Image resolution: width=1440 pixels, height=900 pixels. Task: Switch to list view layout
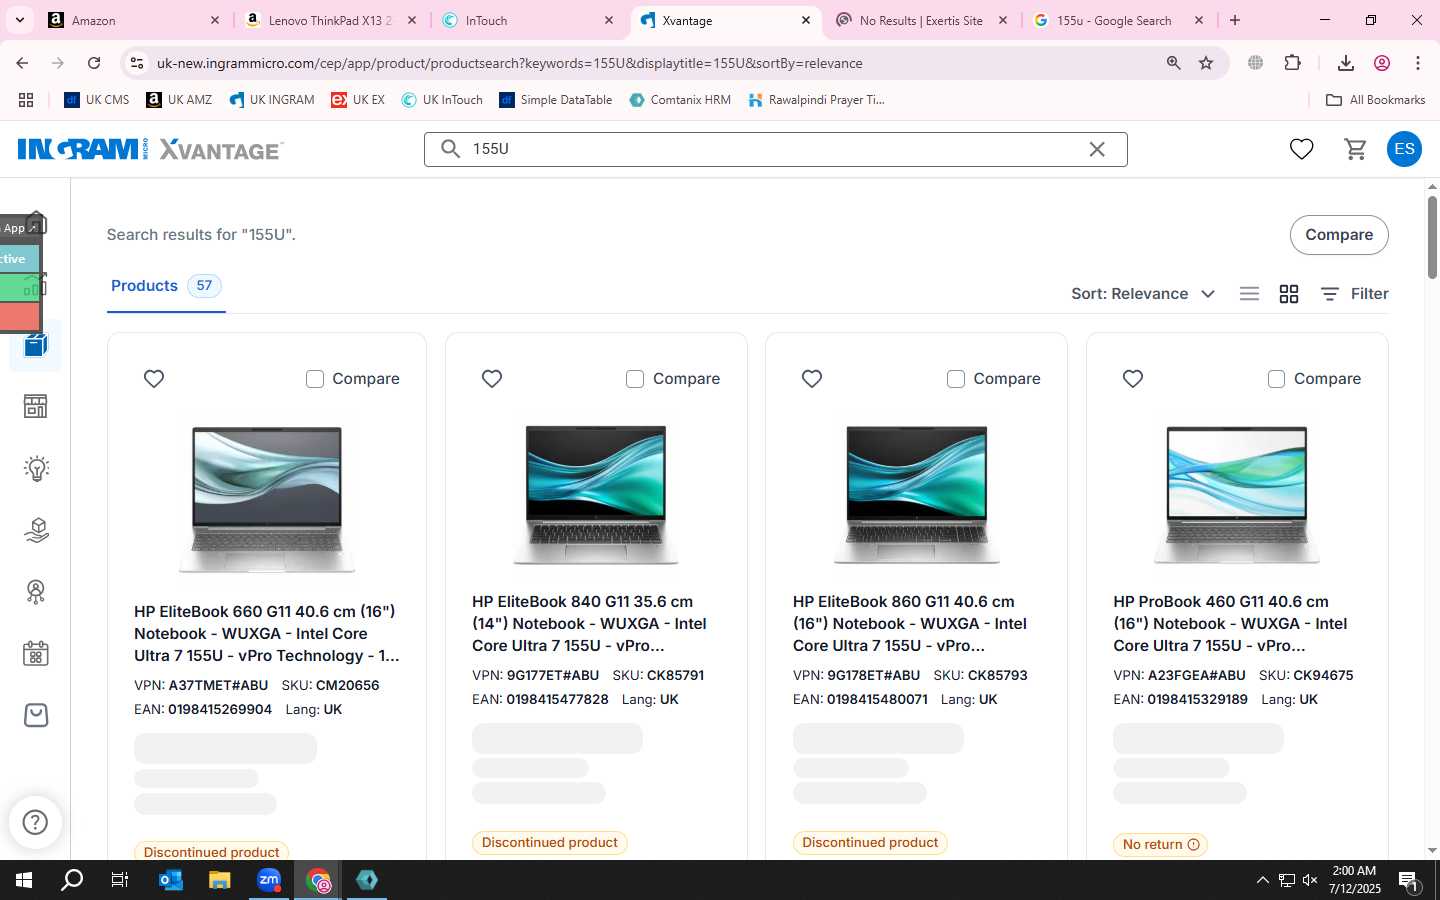(x=1249, y=294)
